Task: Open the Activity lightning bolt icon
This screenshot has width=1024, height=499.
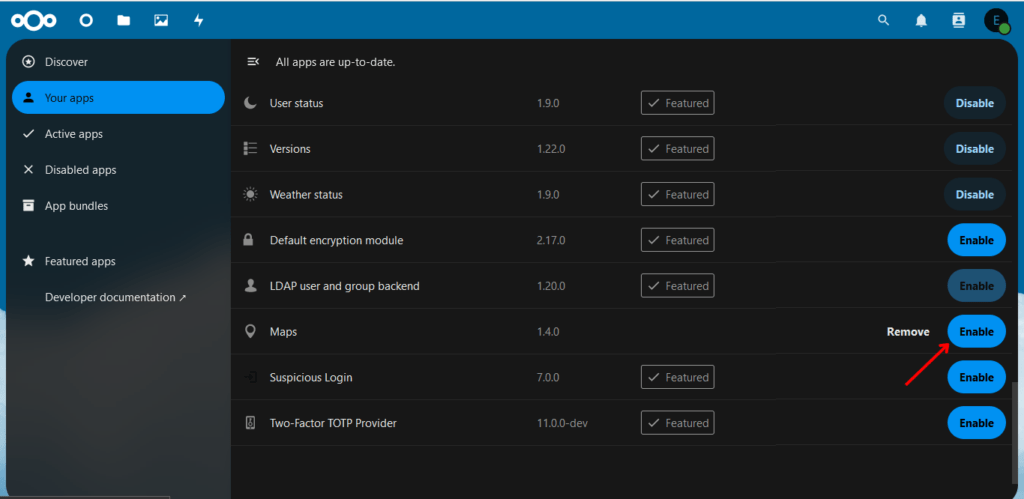Action: (x=198, y=20)
